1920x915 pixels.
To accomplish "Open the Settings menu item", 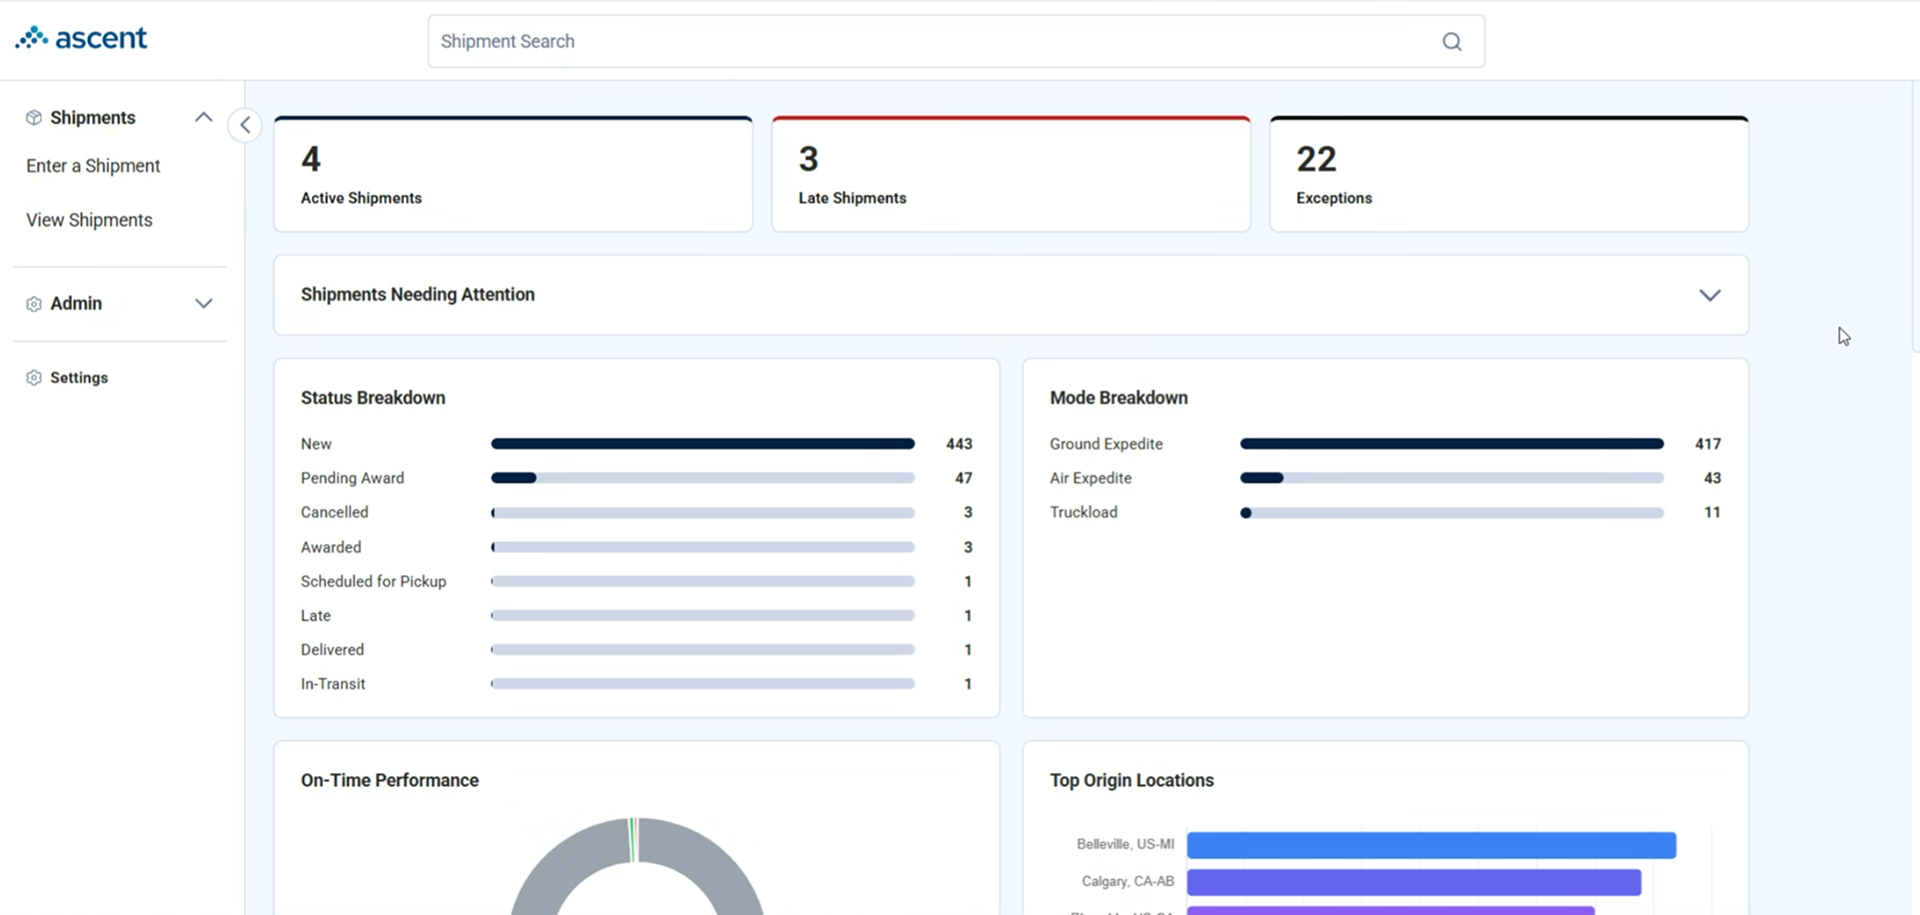I will click(x=79, y=378).
